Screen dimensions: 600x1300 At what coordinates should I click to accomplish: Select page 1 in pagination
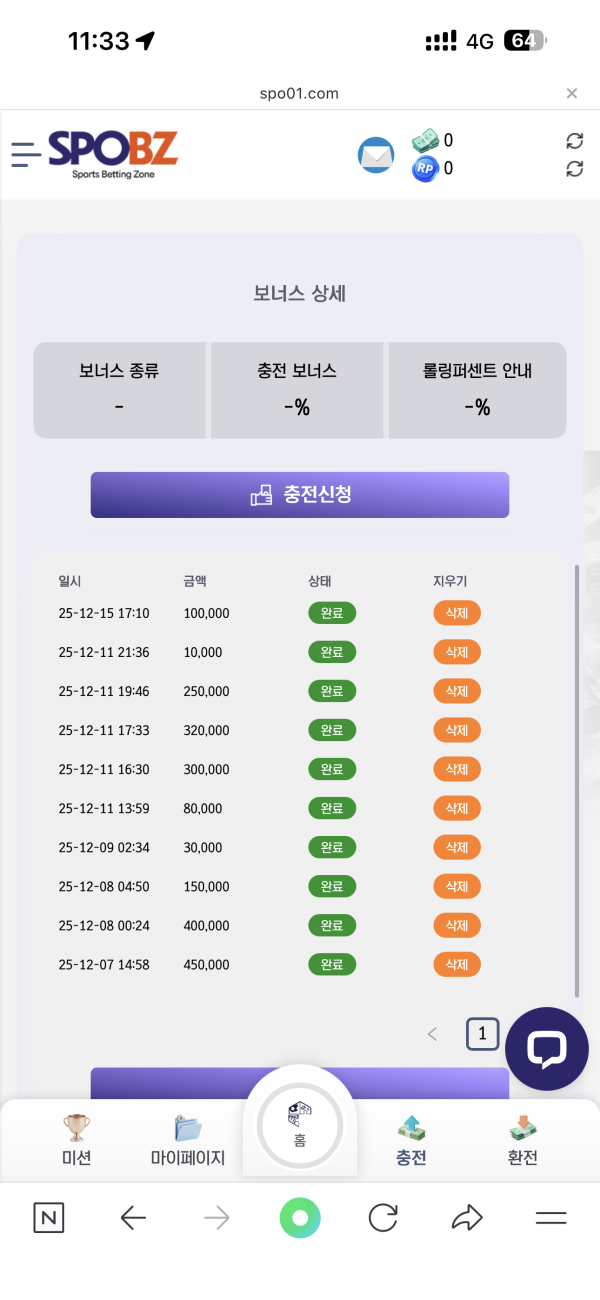(x=482, y=1034)
